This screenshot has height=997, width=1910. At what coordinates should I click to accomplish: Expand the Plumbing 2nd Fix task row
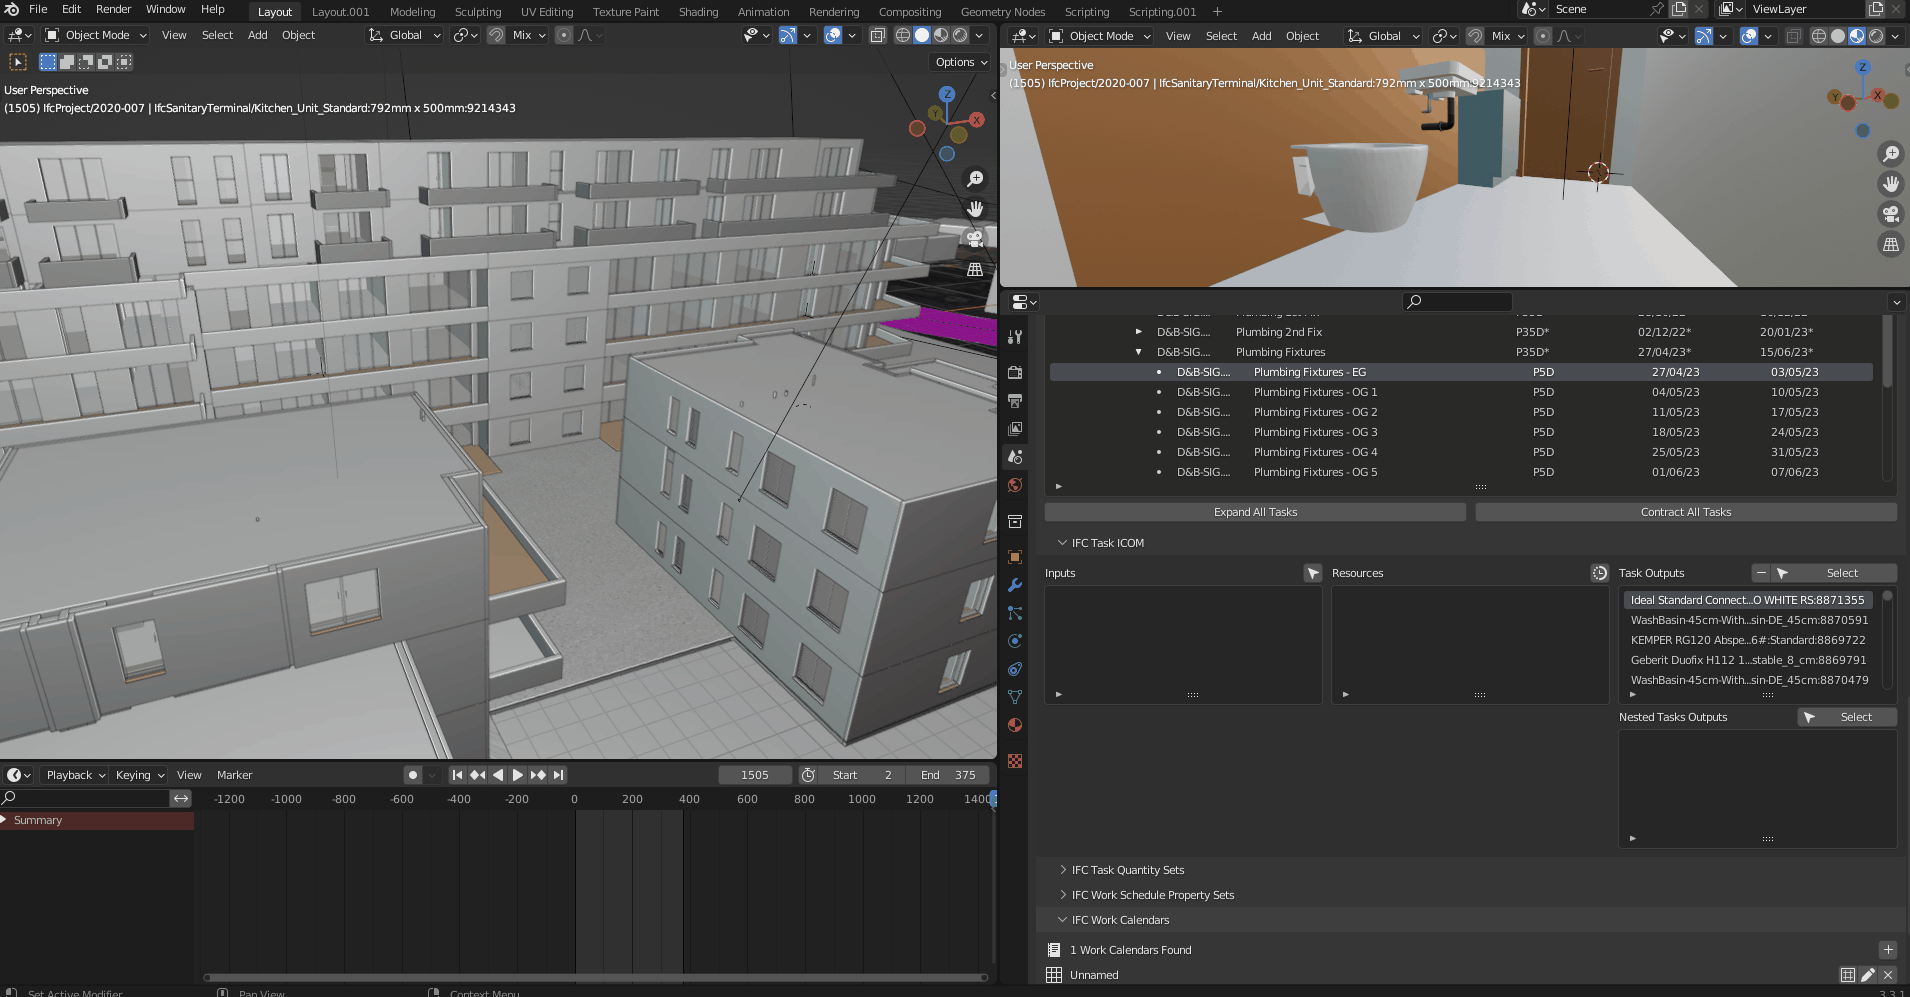tap(1138, 332)
